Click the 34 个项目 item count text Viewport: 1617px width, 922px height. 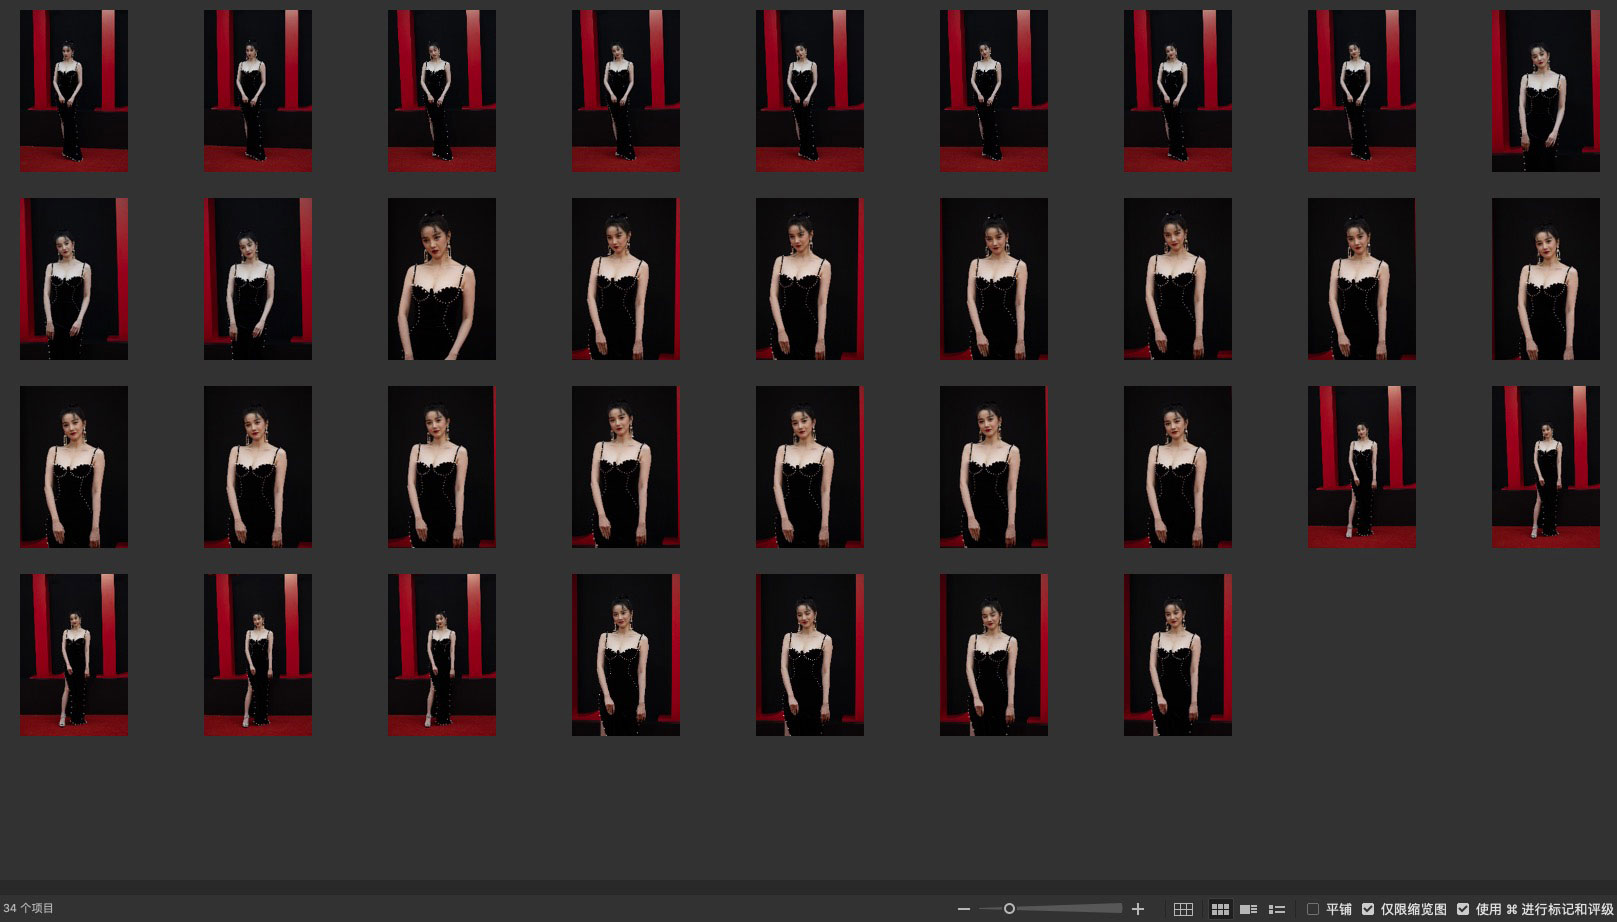click(x=29, y=909)
